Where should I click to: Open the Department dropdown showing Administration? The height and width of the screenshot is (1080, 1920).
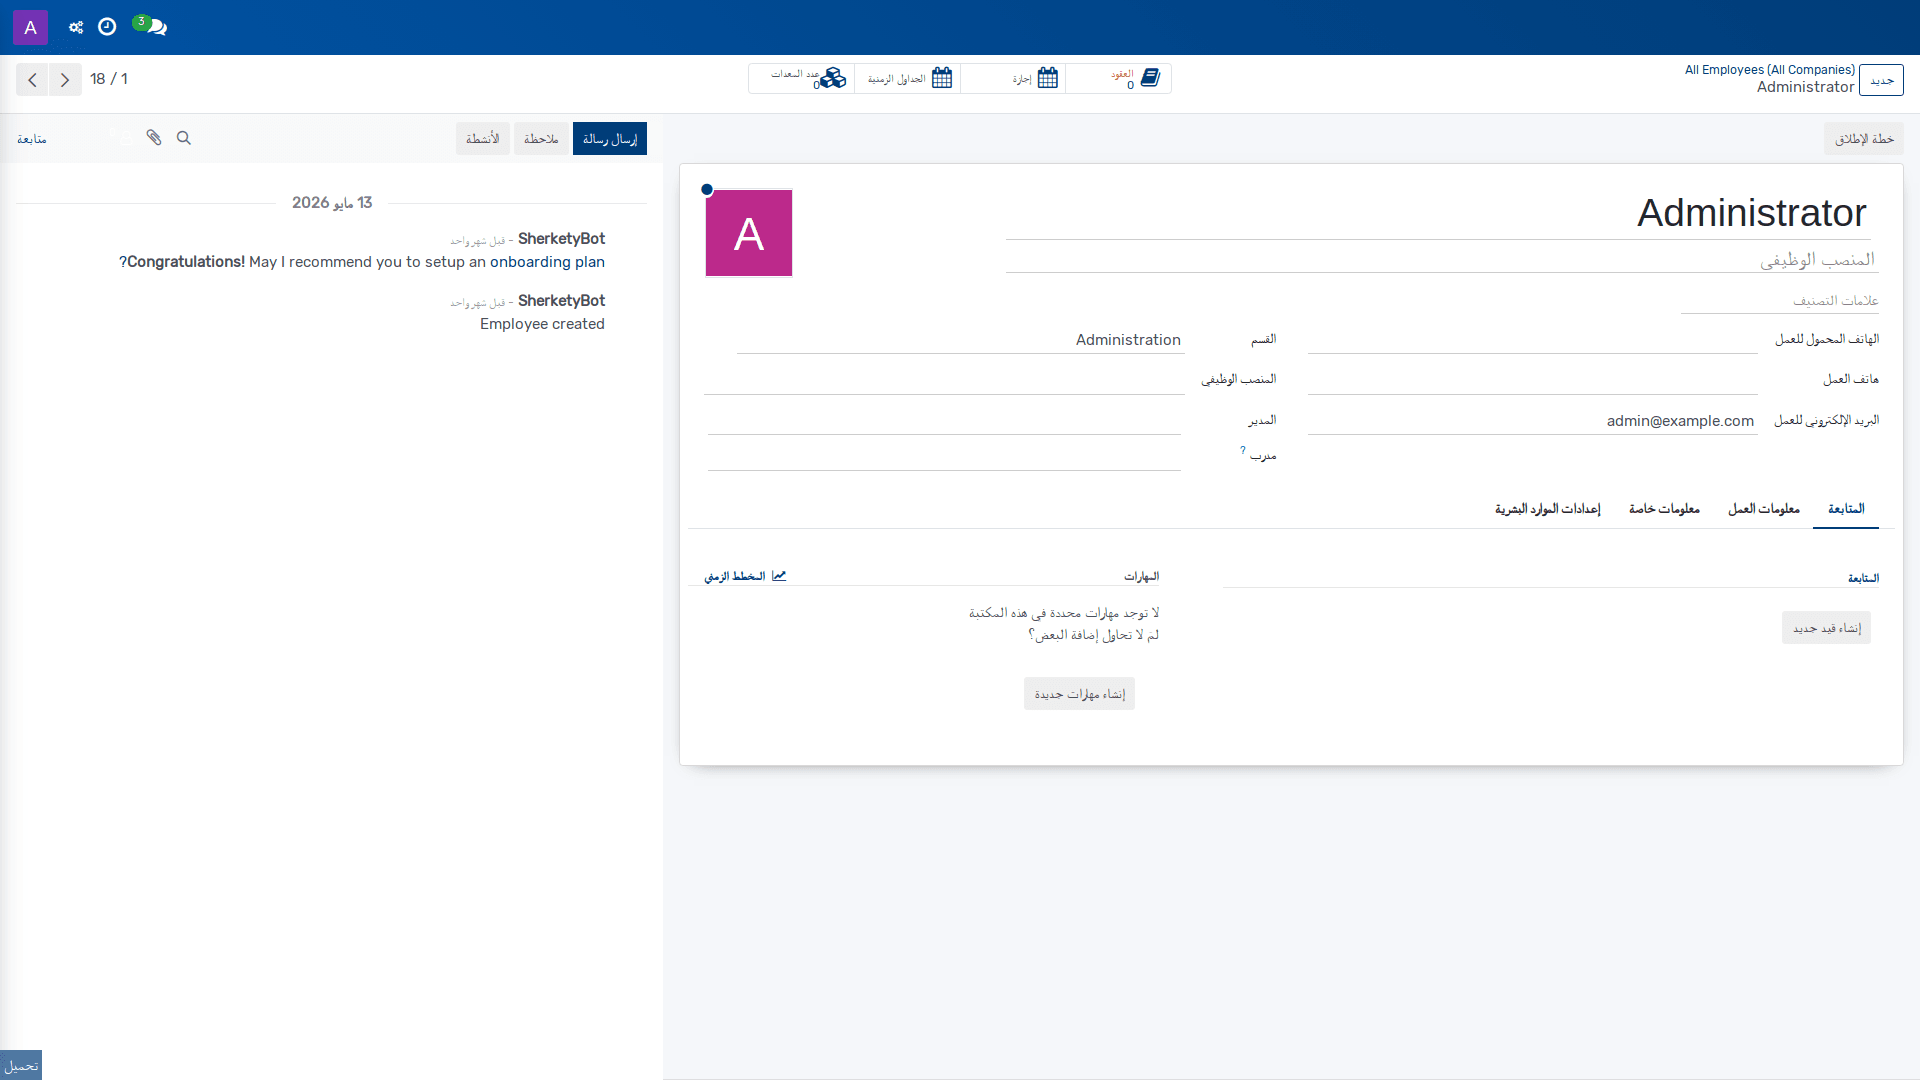tap(960, 340)
